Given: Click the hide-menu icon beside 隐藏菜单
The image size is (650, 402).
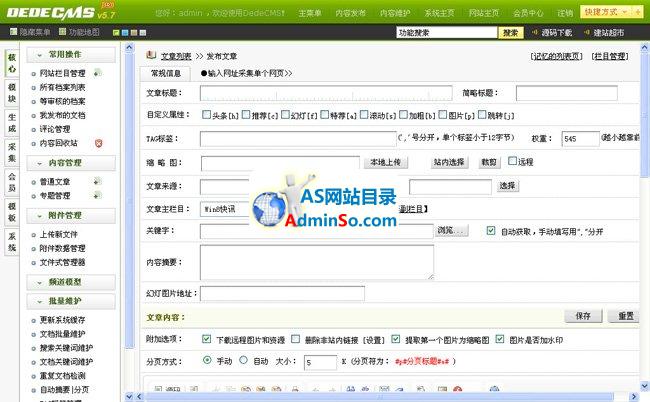Looking at the screenshot, I should [x=14, y=32].
